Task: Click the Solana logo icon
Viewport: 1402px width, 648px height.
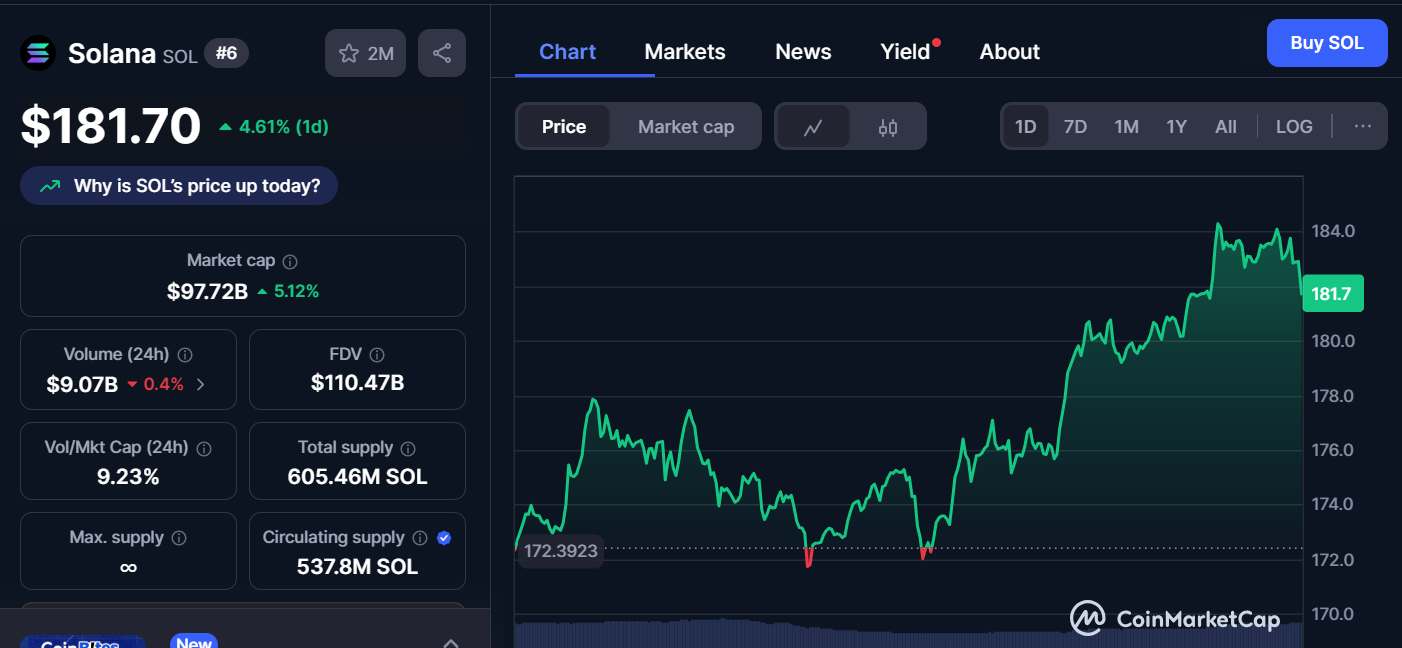Action: tap(38, 53)
